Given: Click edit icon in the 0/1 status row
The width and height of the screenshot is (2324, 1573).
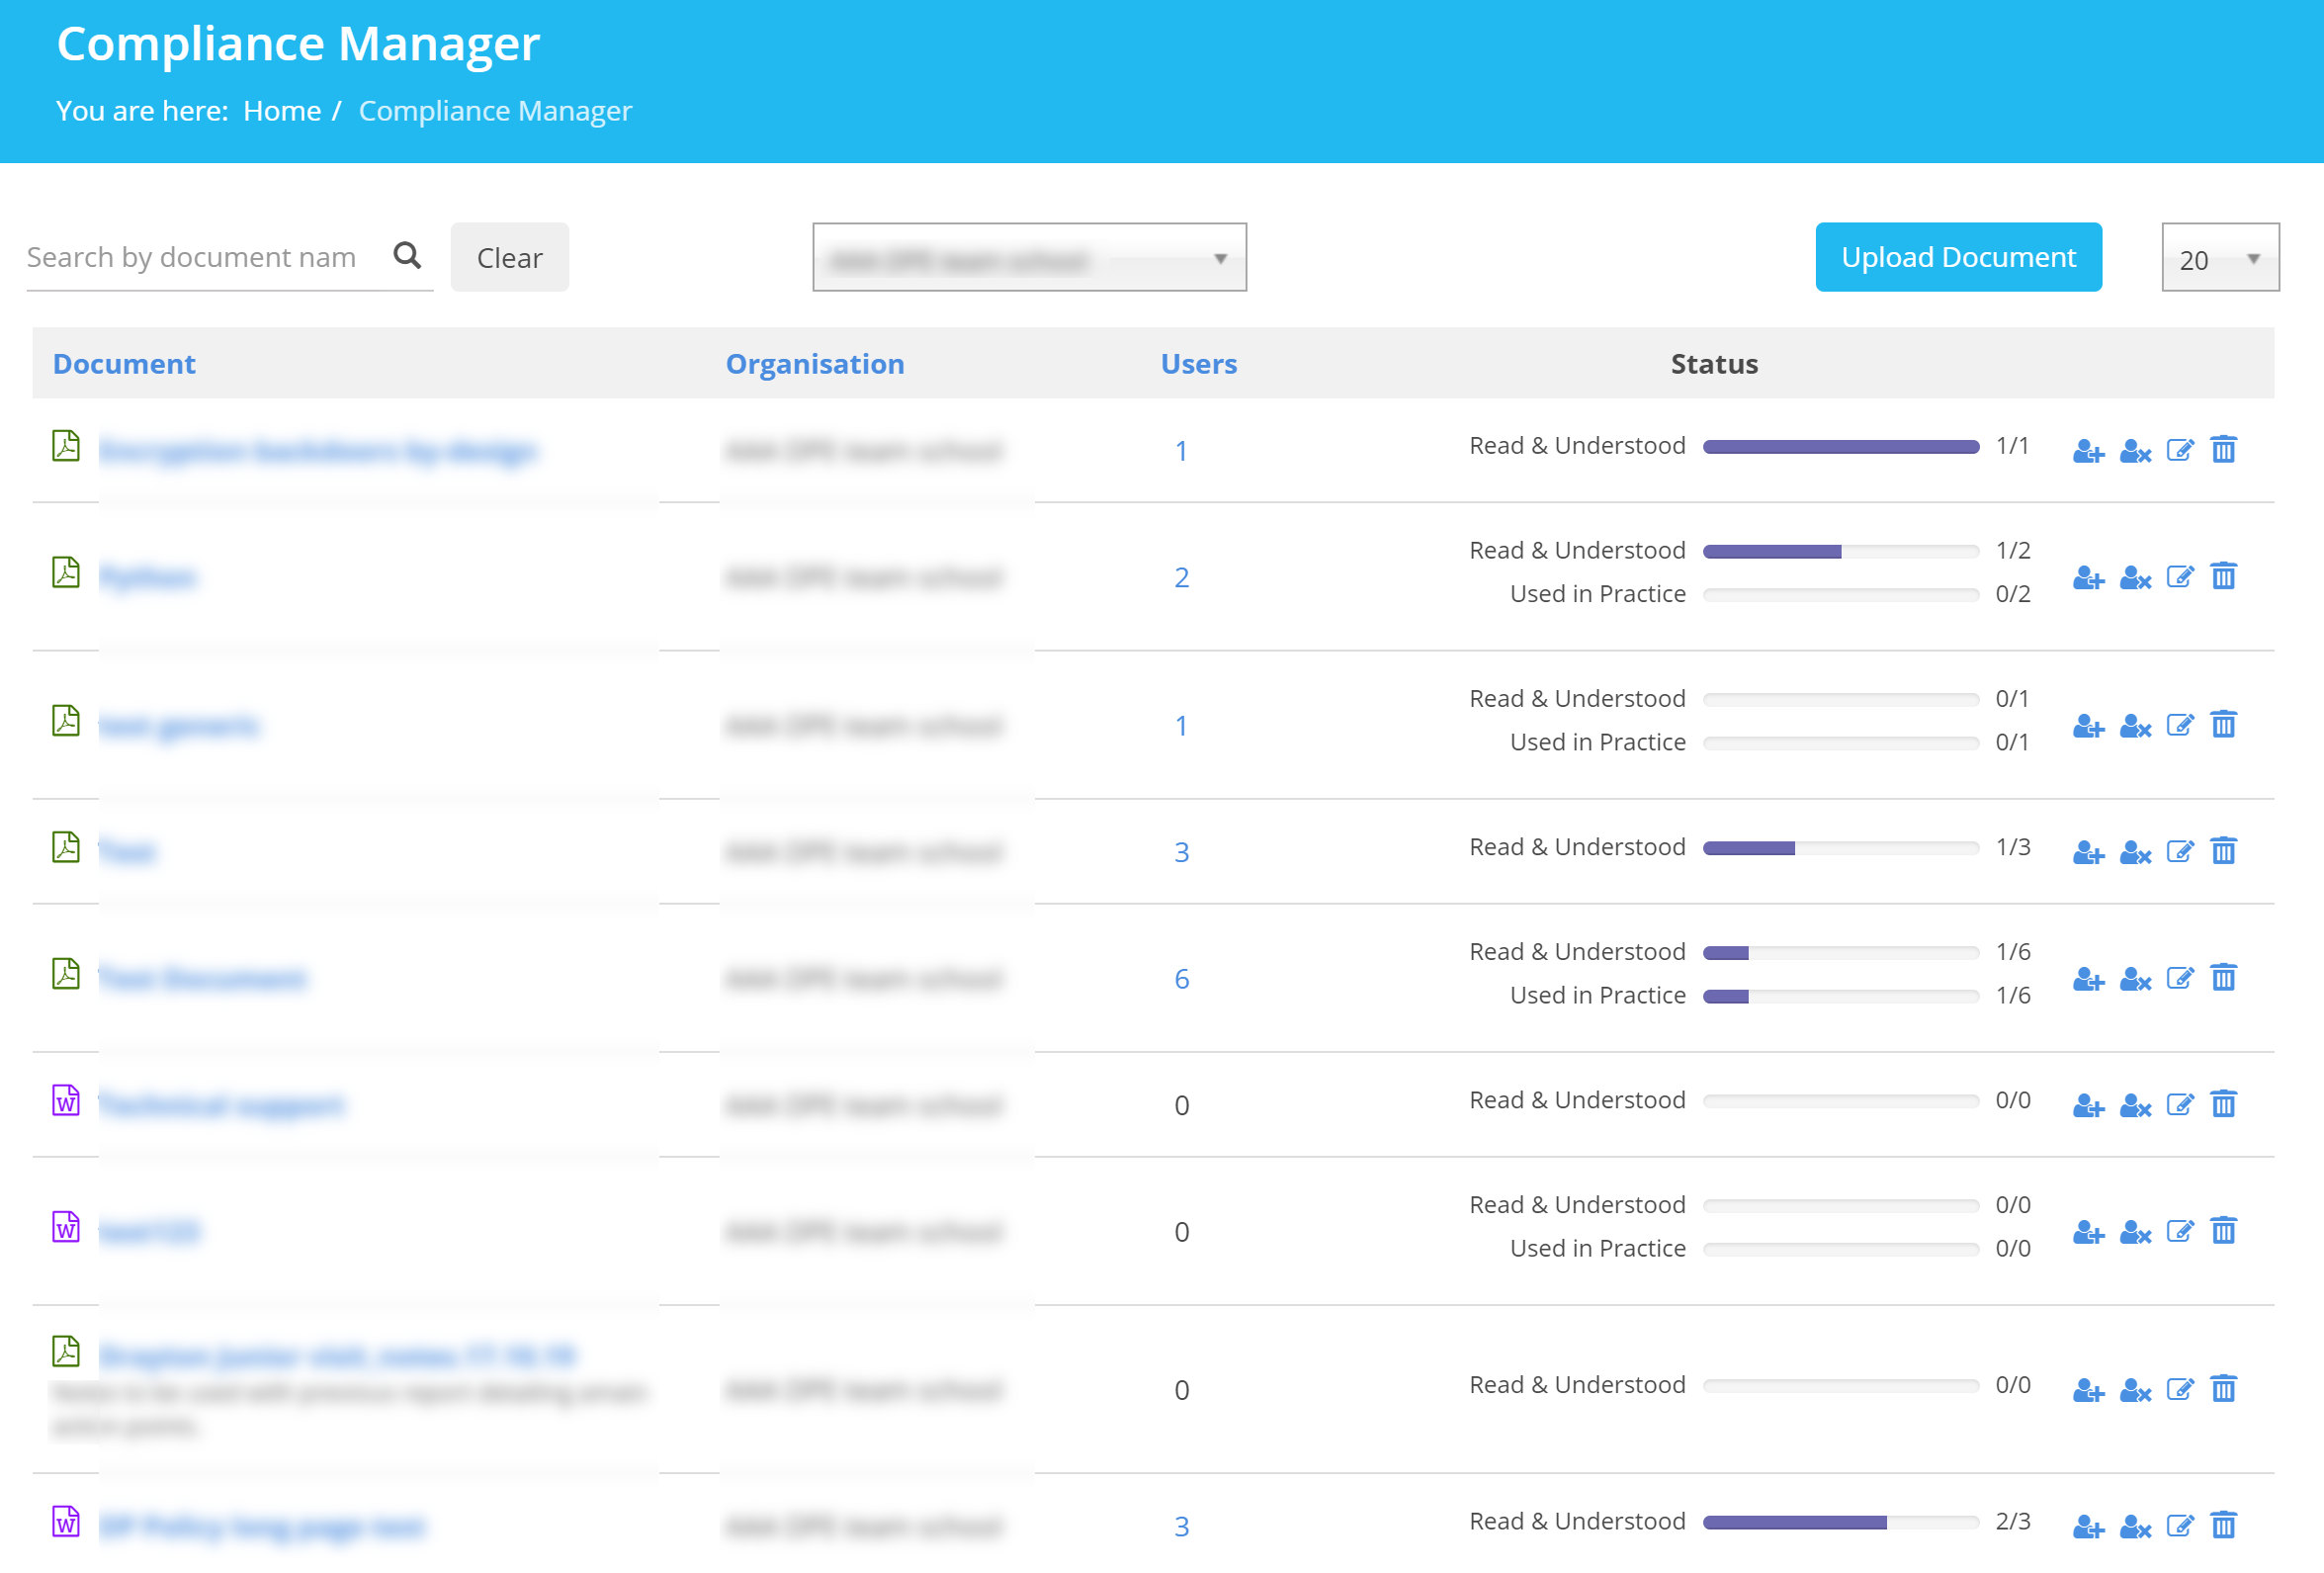Looking at the screenshot, I should (2179, 726).
